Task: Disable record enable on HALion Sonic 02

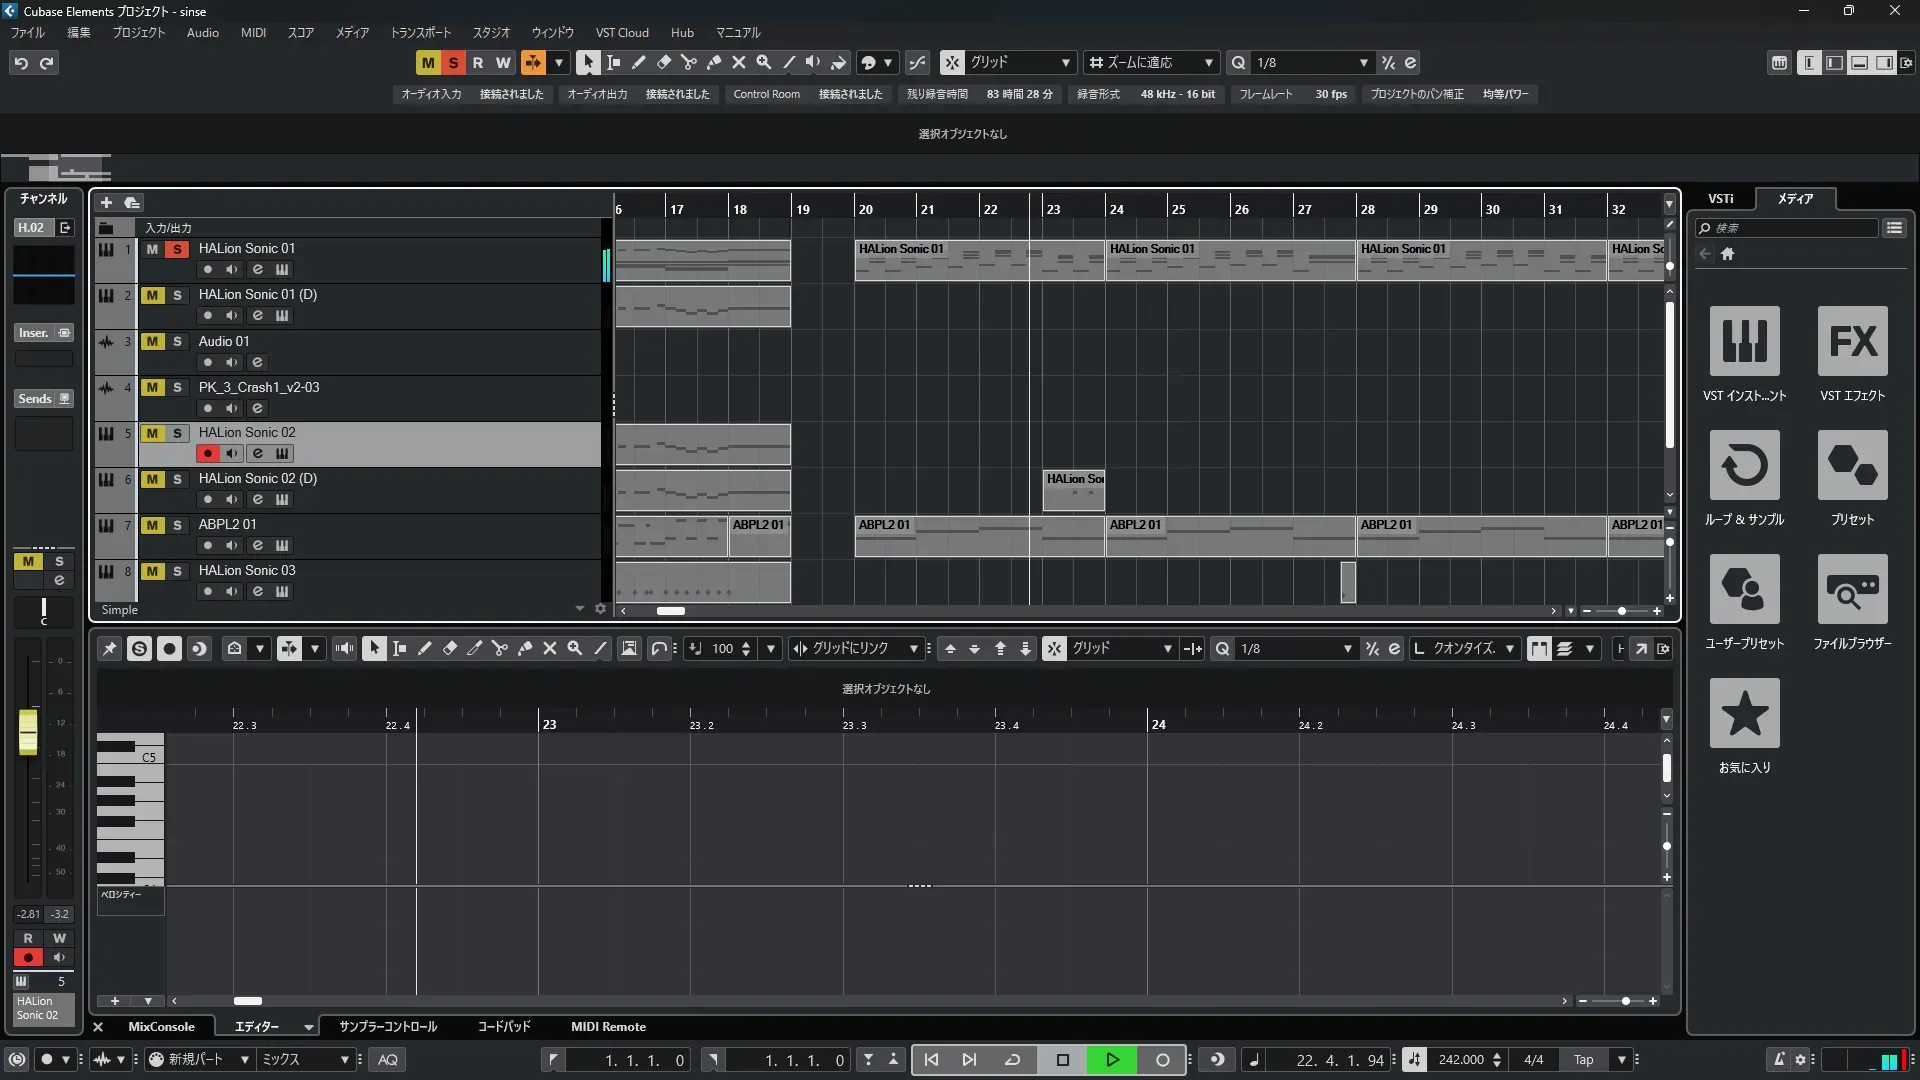Action: click(x=207, y=453)
